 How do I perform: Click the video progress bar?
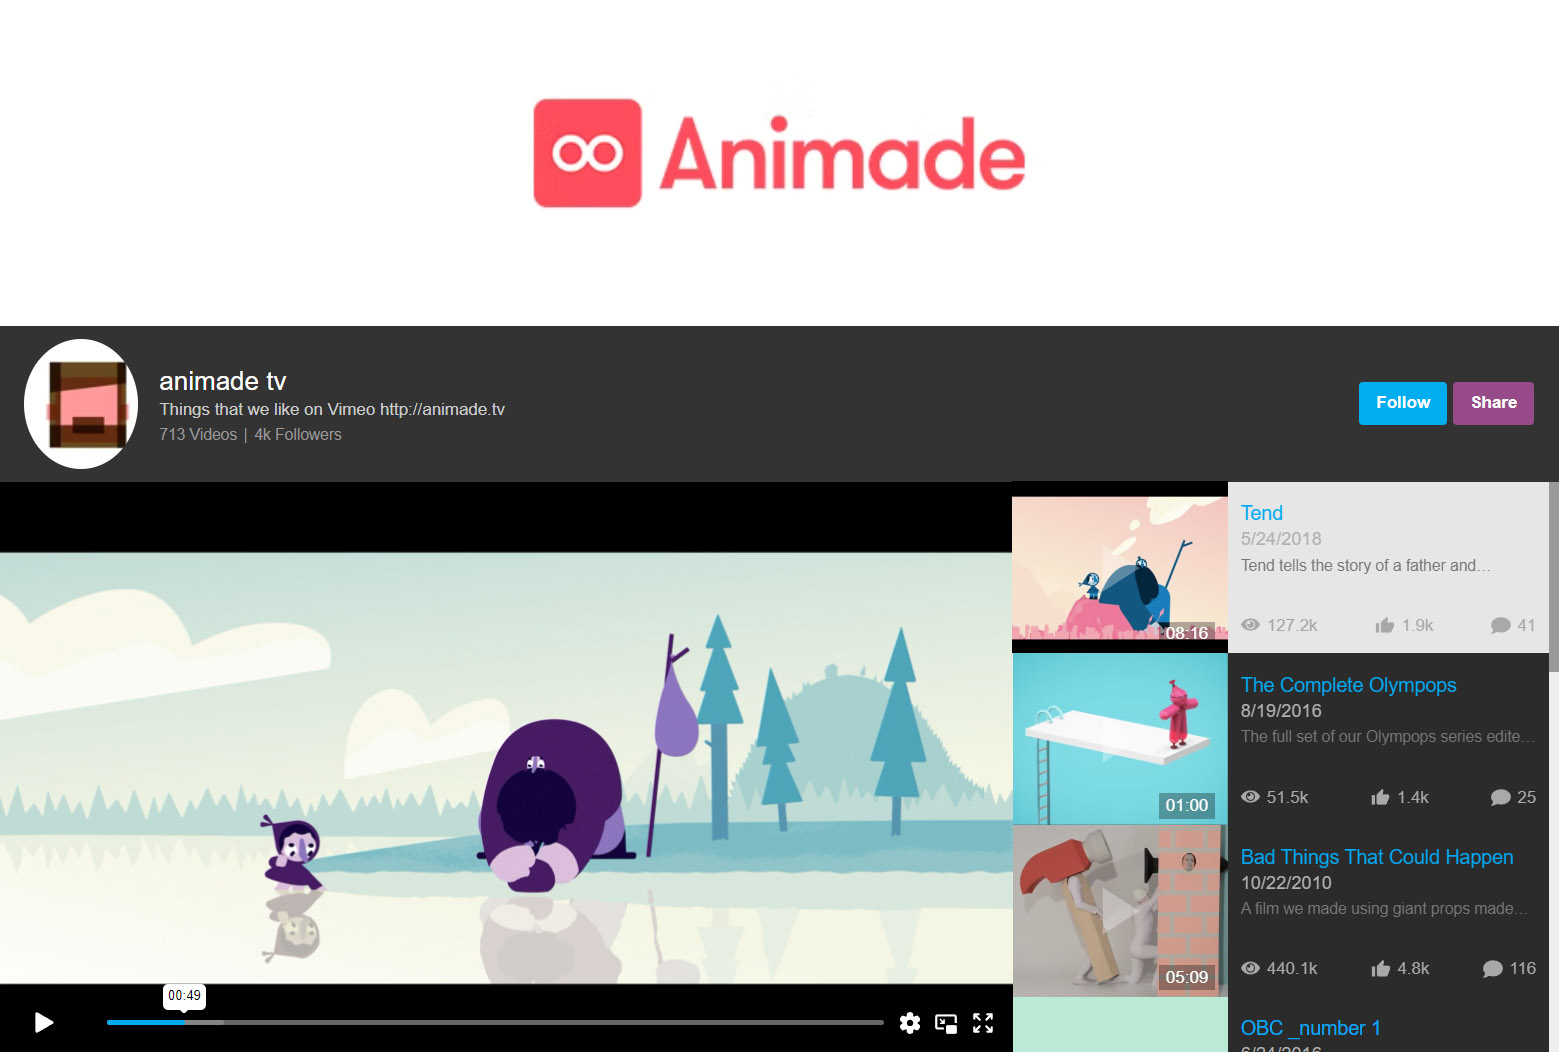[495, 1022]
